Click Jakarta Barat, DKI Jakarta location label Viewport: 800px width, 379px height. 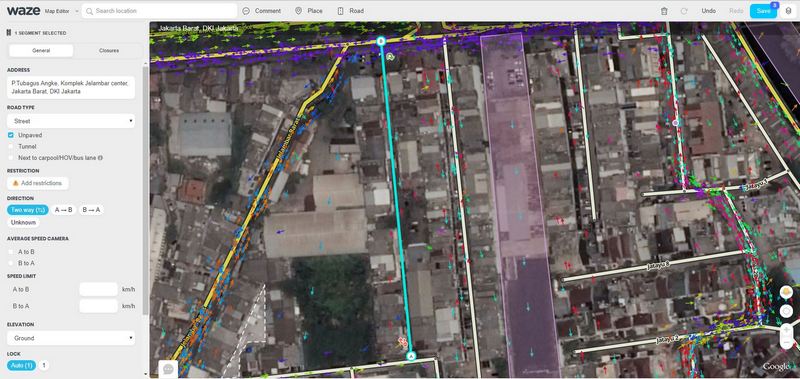(x=198, y=29)
